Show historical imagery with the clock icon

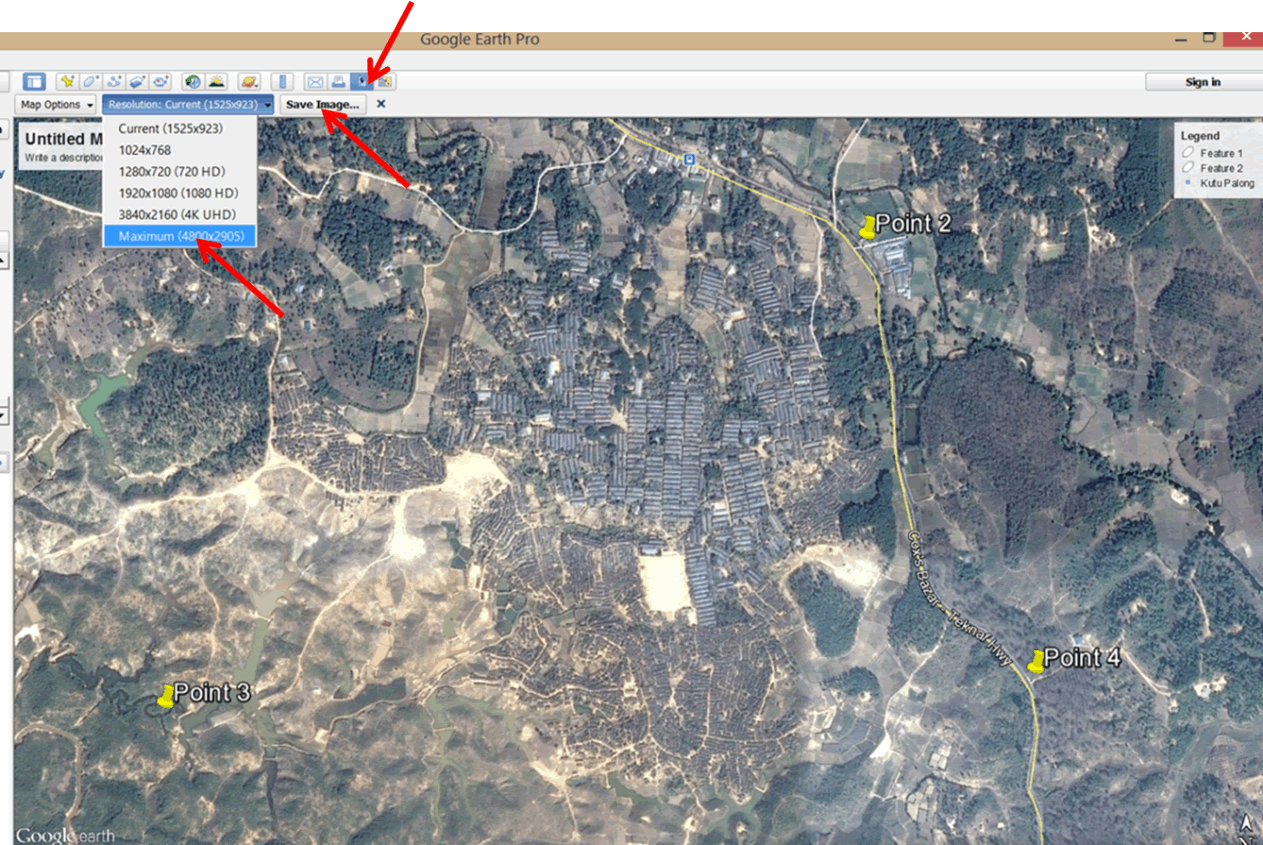(193, 81)
